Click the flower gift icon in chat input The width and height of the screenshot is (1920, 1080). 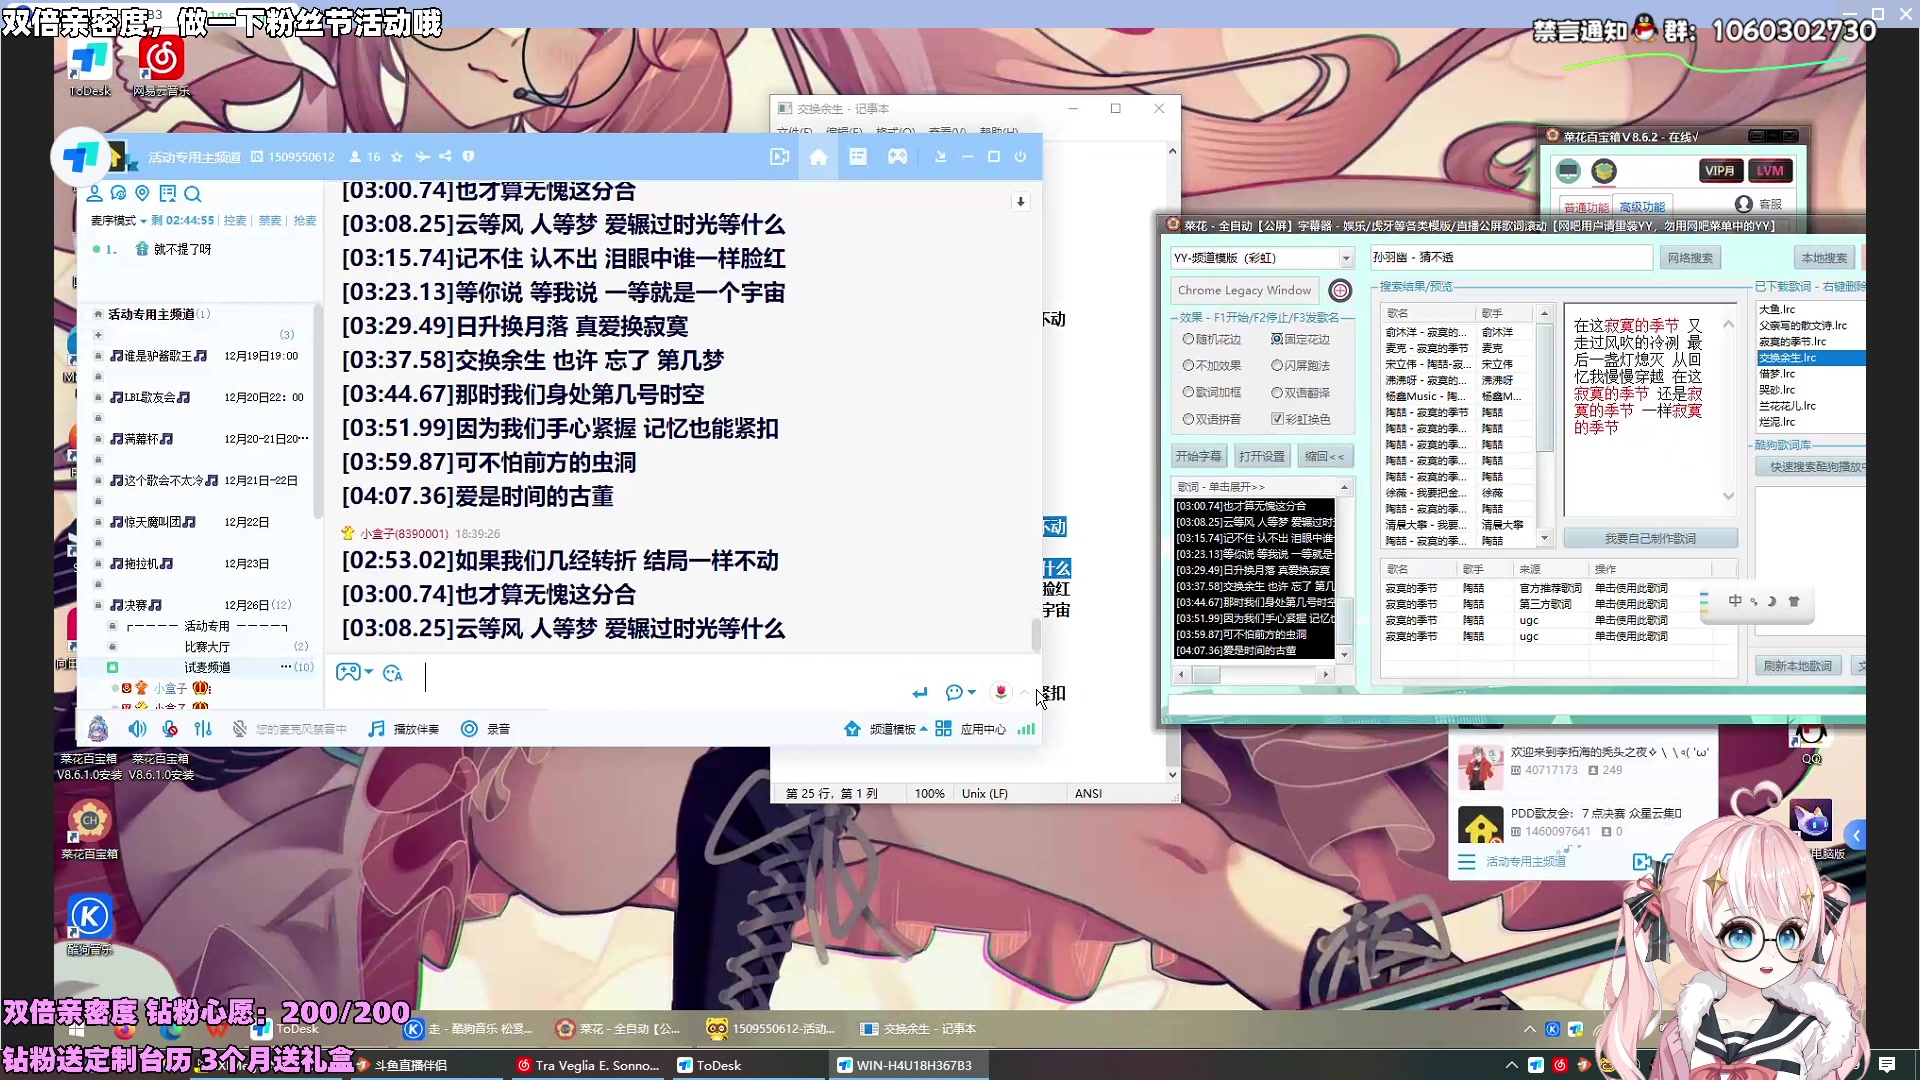click(x=1000, y=692)
